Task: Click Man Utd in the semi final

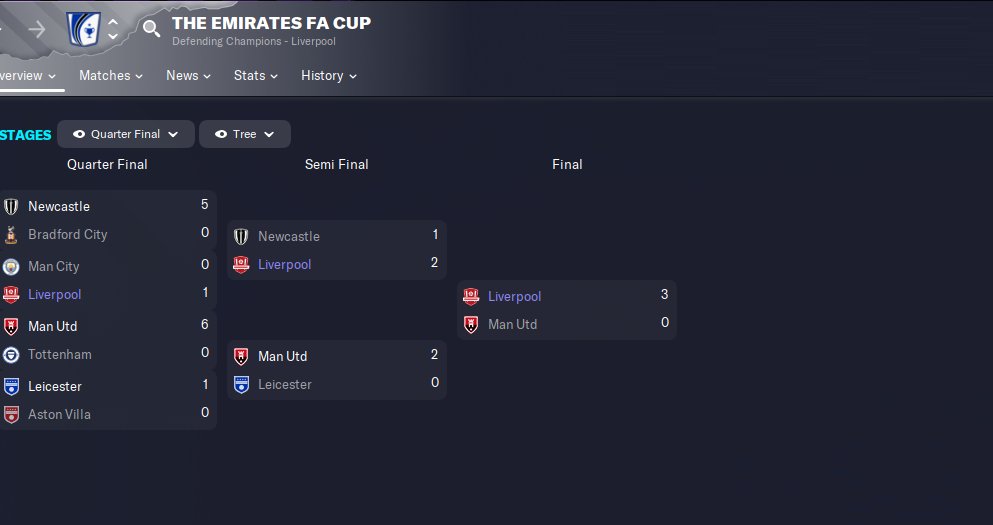Action: click(282, 357)
